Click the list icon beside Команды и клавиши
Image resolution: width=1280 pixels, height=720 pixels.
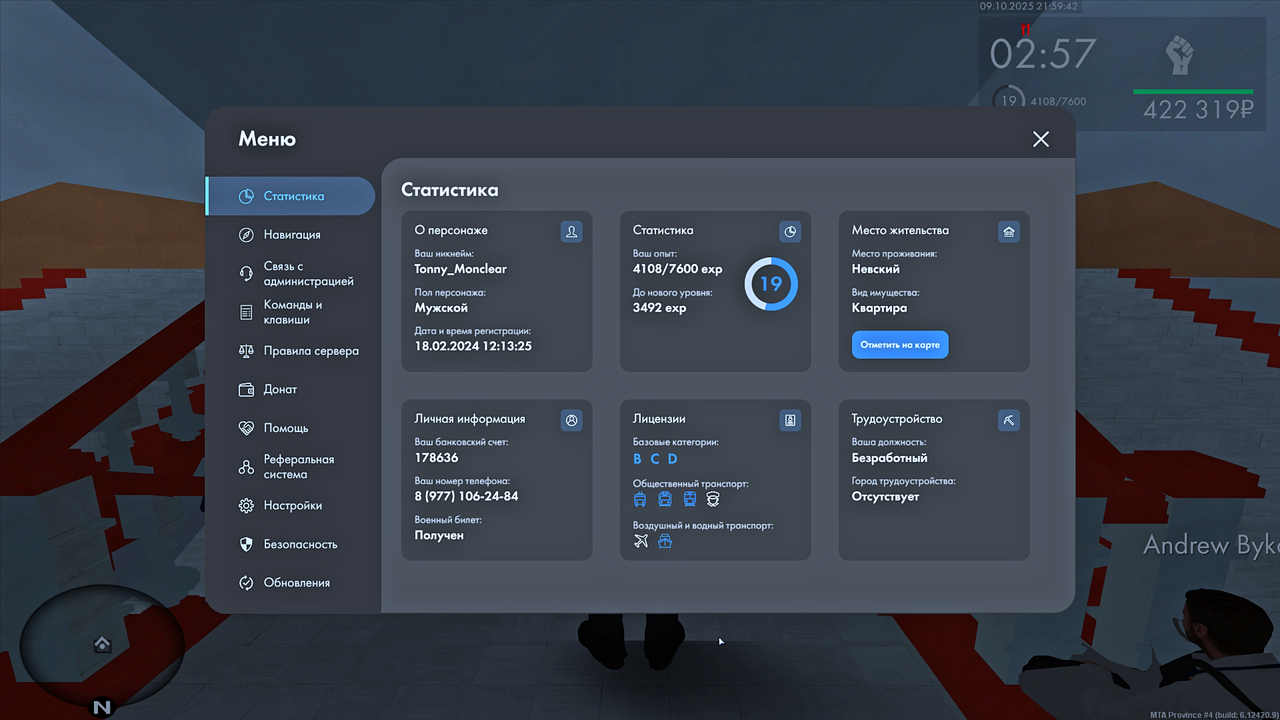pos(246,313)
